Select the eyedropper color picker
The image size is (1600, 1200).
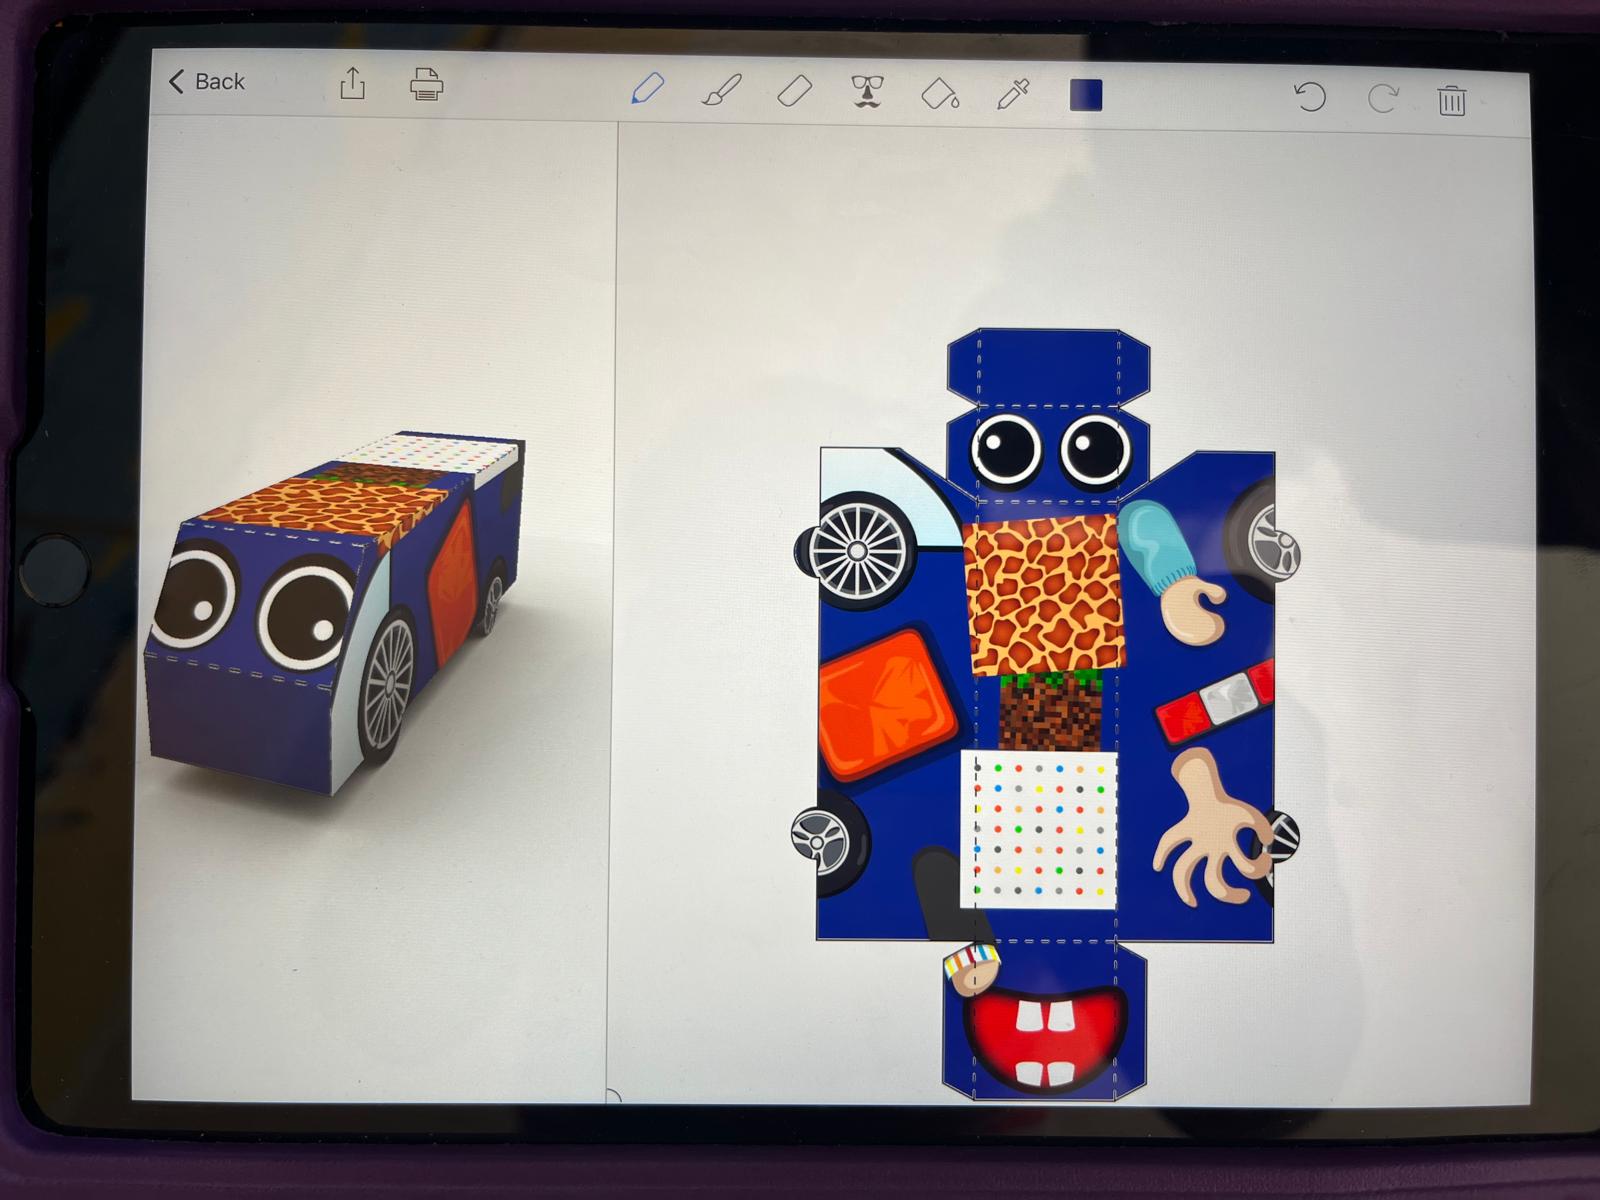coord(1013,95)
